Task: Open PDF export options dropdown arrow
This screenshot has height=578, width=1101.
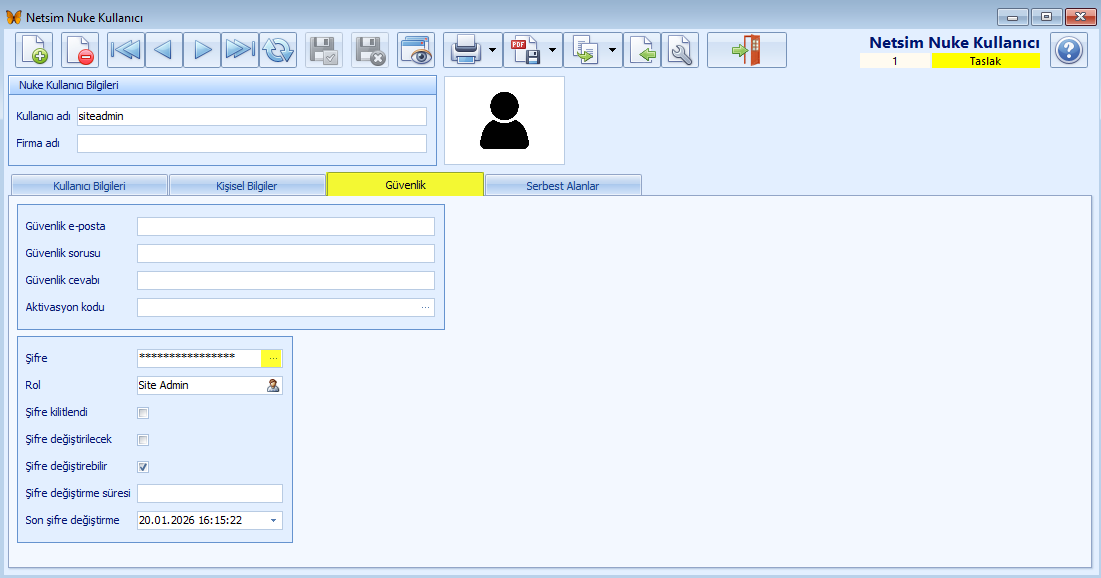Action: click(x=552, y=50)
